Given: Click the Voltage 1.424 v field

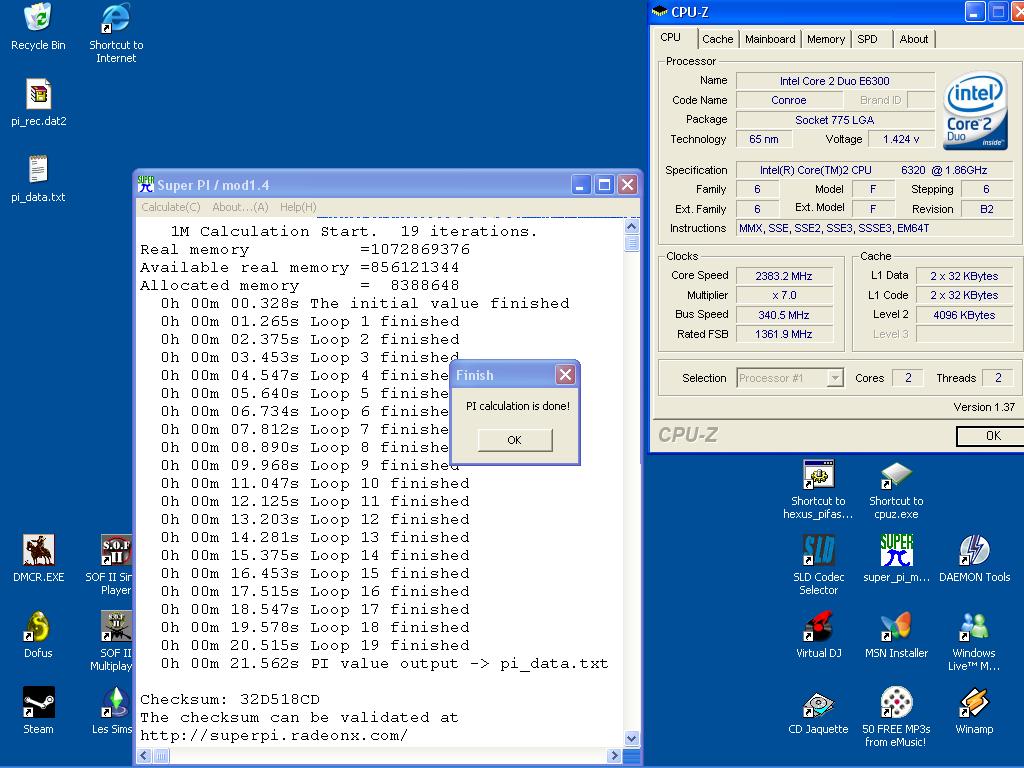Looking at the screenshot, I should (x=901, y=139).
